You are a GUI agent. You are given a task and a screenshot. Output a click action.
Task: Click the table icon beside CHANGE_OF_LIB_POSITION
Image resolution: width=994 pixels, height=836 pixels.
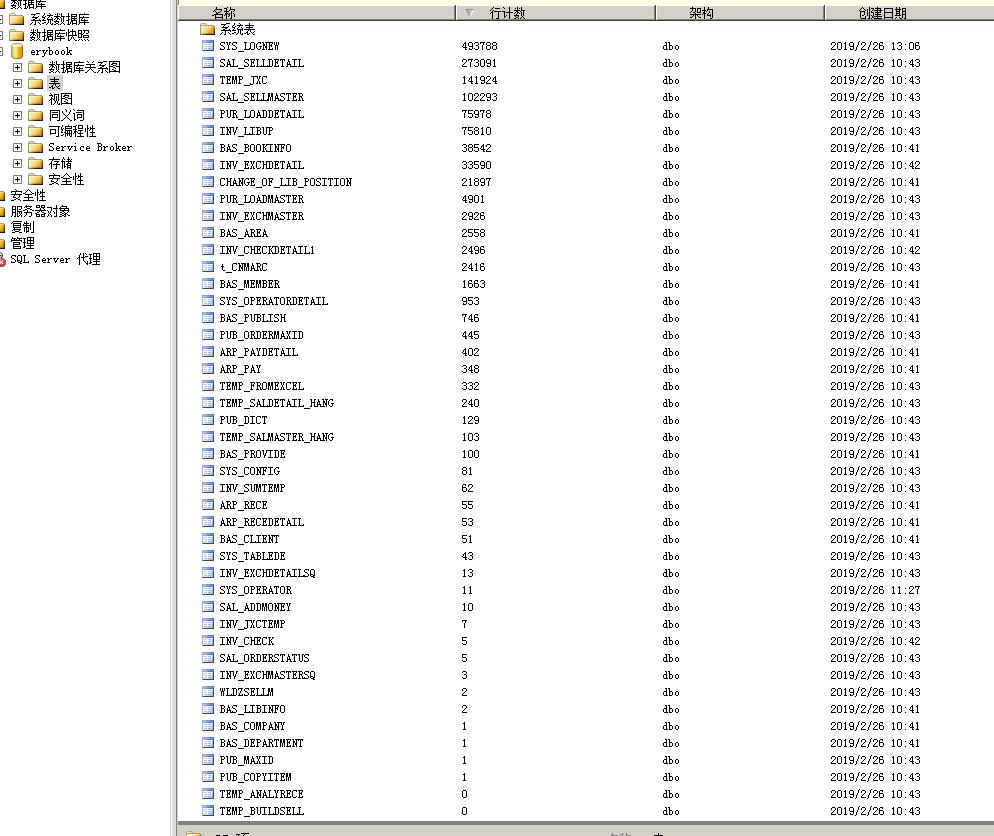click(207, 182)
